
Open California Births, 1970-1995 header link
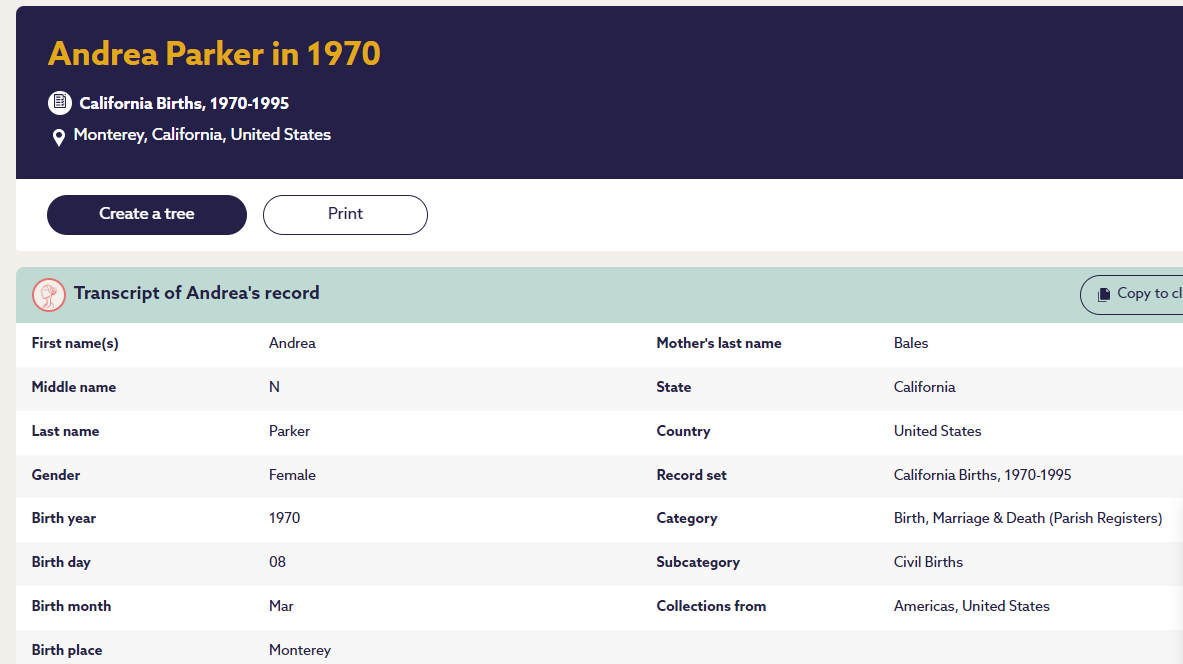click(184, 103)
